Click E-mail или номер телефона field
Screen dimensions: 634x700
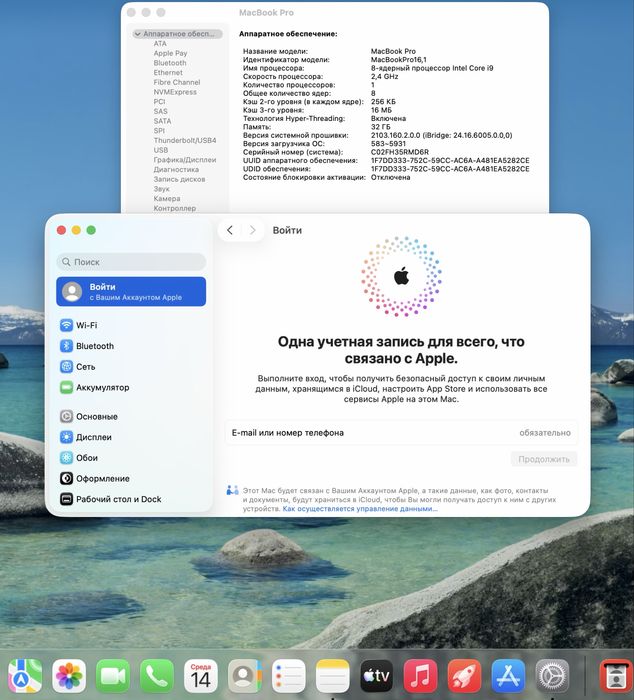coord(401,433)
